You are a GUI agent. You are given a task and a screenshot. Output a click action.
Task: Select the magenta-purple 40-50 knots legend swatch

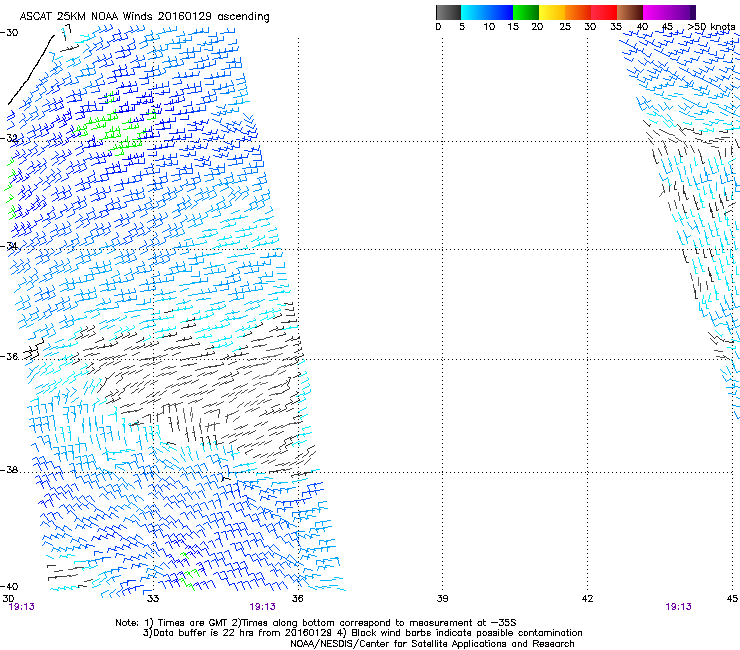pyautogui.click(x=669, y=12)
